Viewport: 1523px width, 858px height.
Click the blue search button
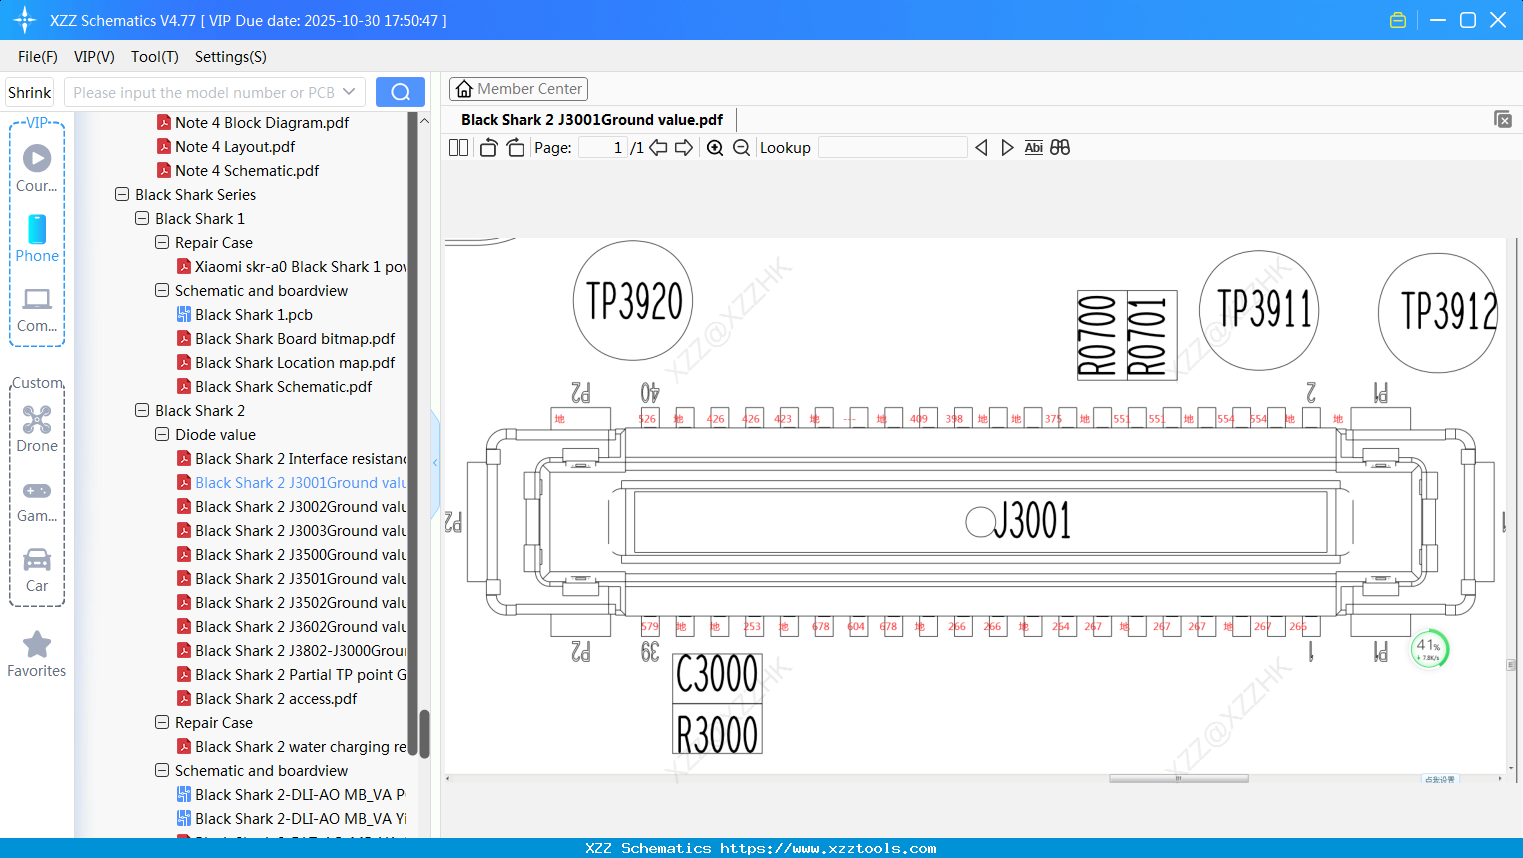click(x=400, y=92)
